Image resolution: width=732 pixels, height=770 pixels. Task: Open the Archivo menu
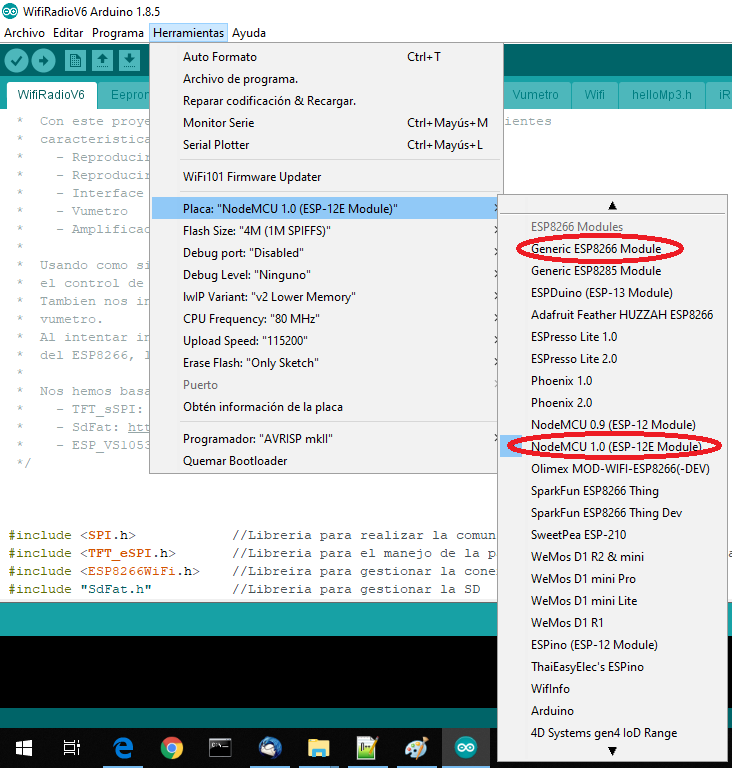click(x=25, y=33)
